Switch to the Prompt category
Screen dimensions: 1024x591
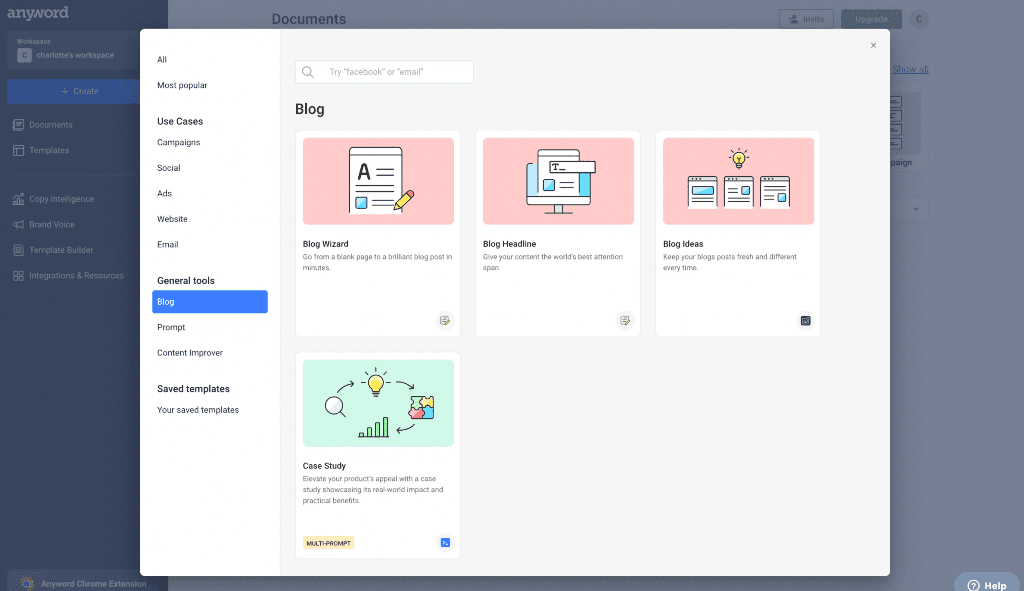click(171, 327)
